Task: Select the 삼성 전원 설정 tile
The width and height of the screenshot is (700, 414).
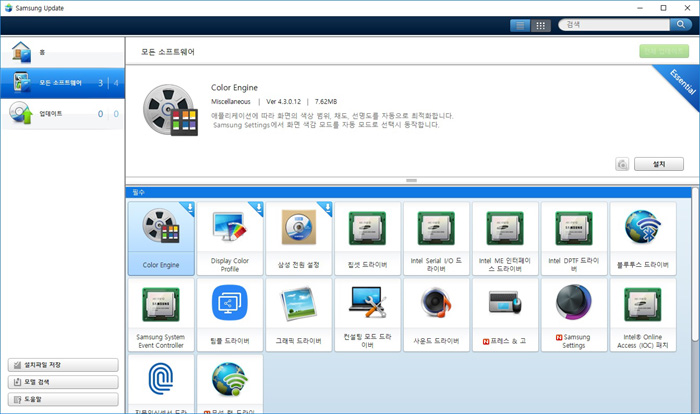Action: tap(299, 238)
